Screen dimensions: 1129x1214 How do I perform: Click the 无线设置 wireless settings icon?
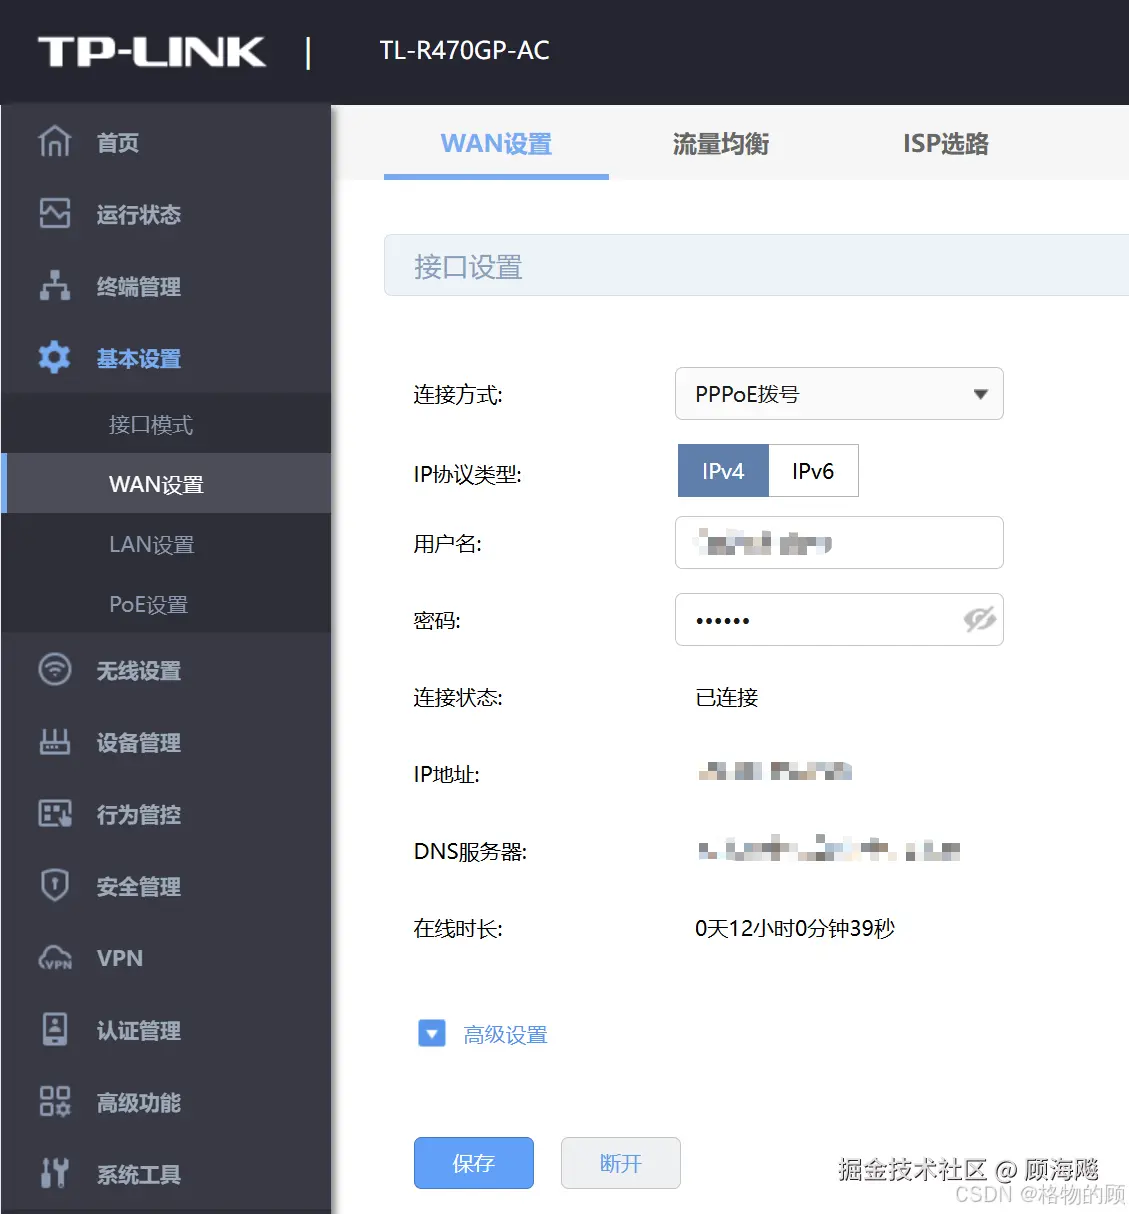55,670
